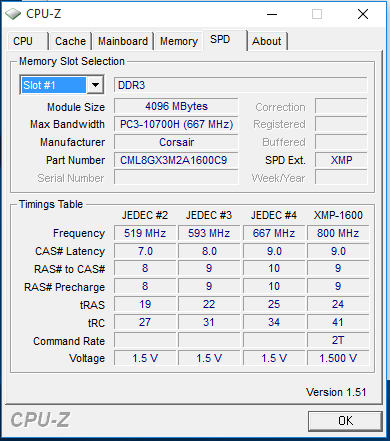
Task: Click the empty Week/Year field
Action: [x=341, y=178]
